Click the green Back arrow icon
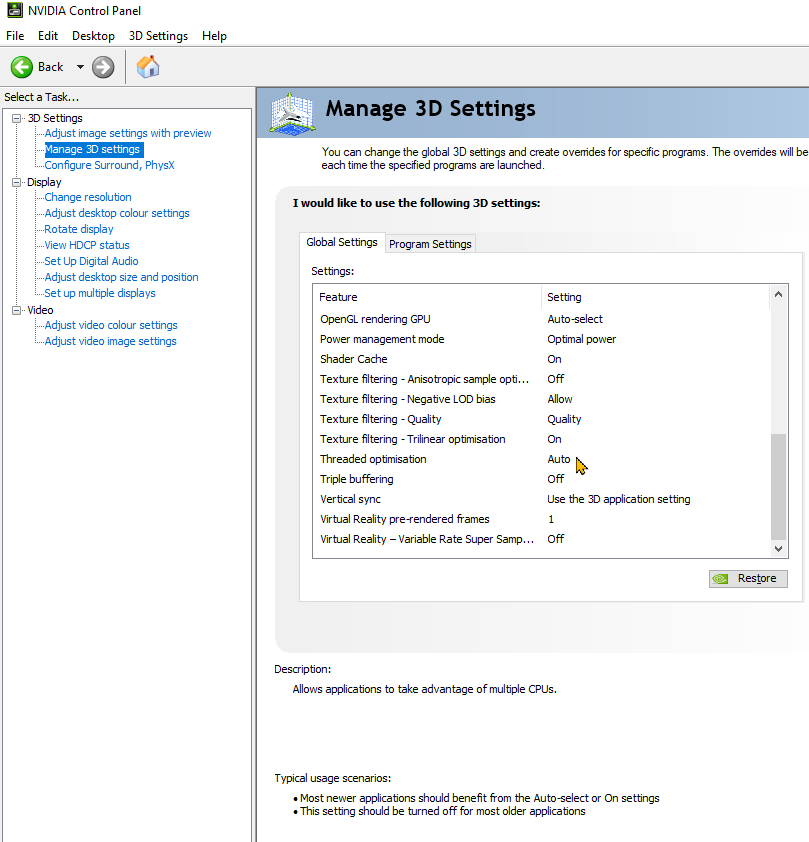Viewport: 809px width, 842px height. coord(22,67)
